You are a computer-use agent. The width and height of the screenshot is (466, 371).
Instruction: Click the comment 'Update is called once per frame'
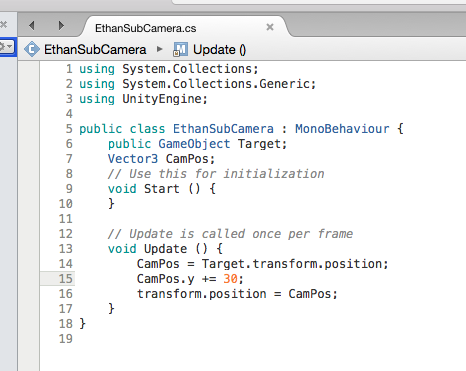pos(241,234)
